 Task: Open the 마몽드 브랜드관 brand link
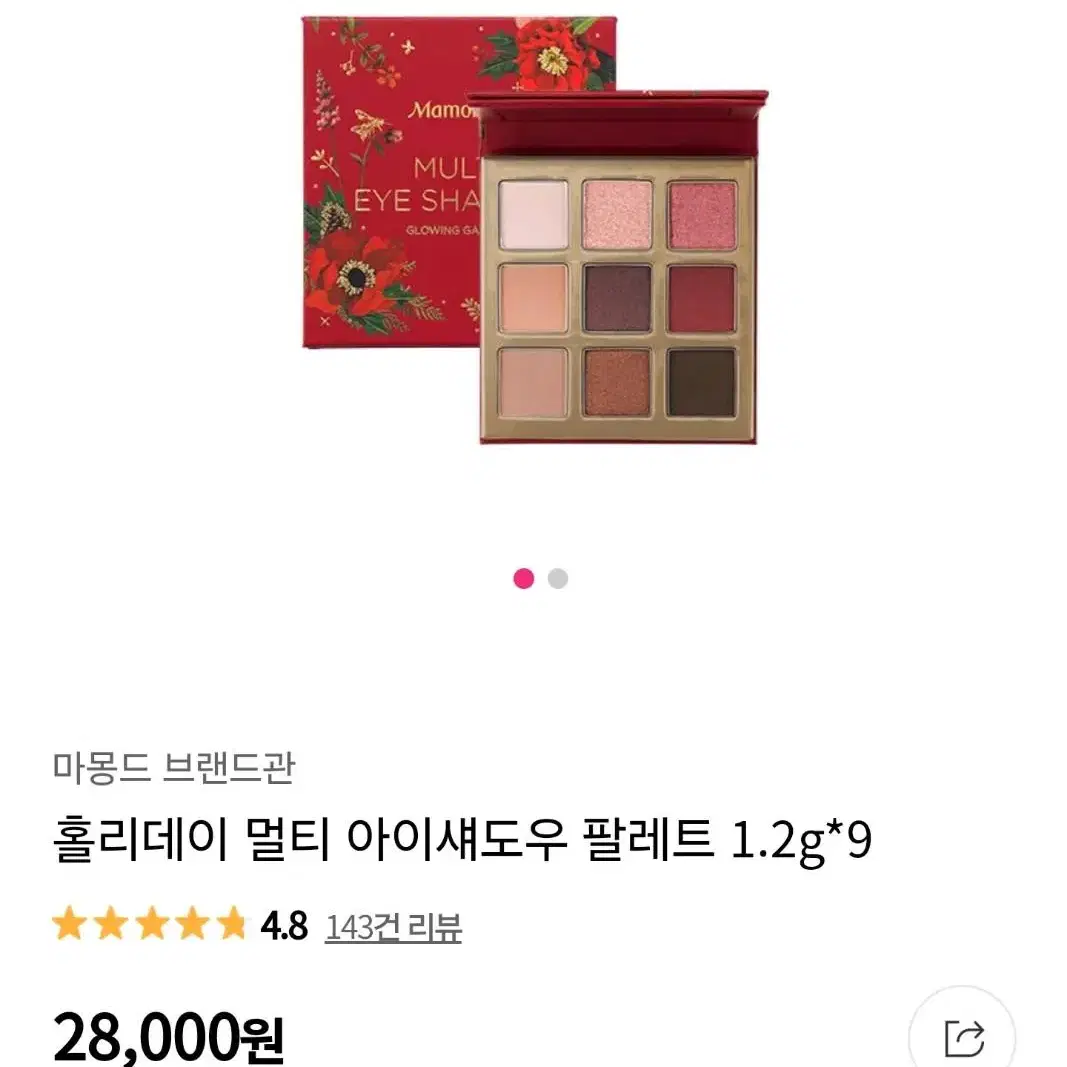pos(174,768)
